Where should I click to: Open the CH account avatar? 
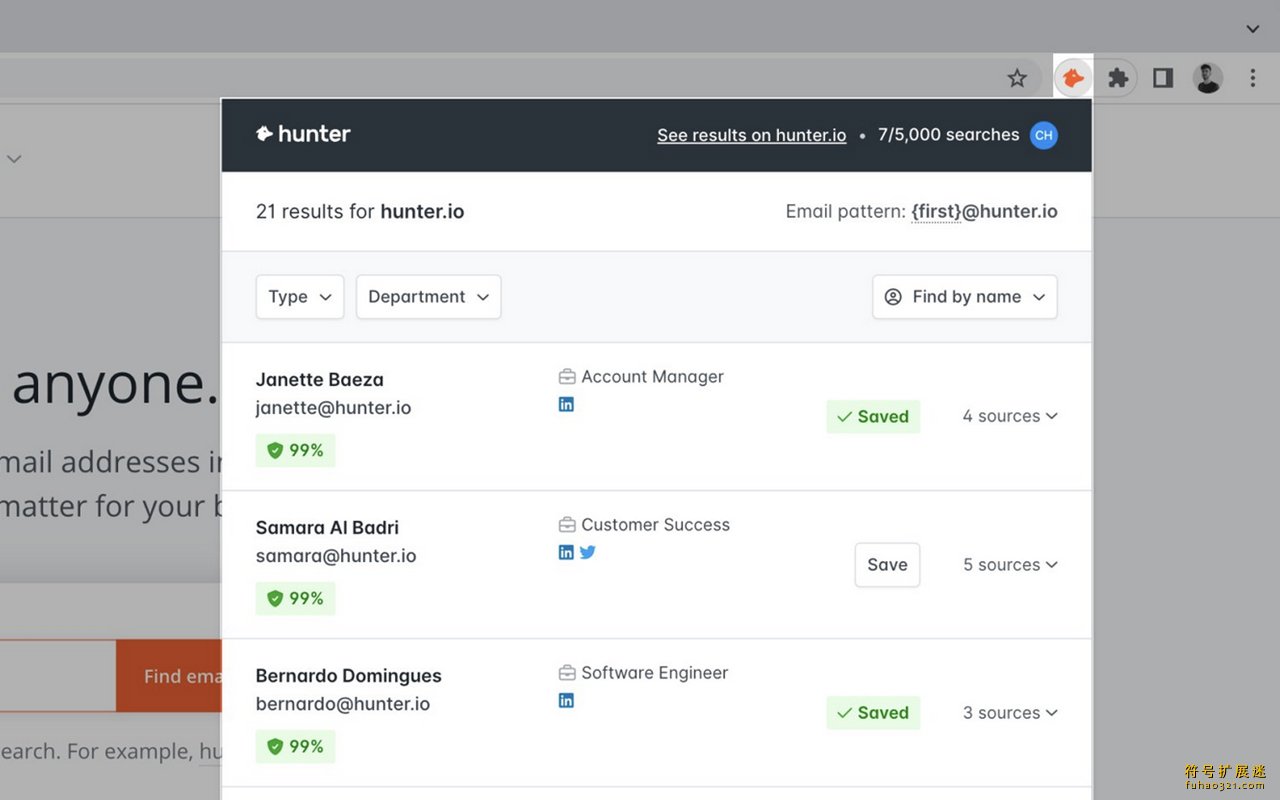[x=1044, y=135]
